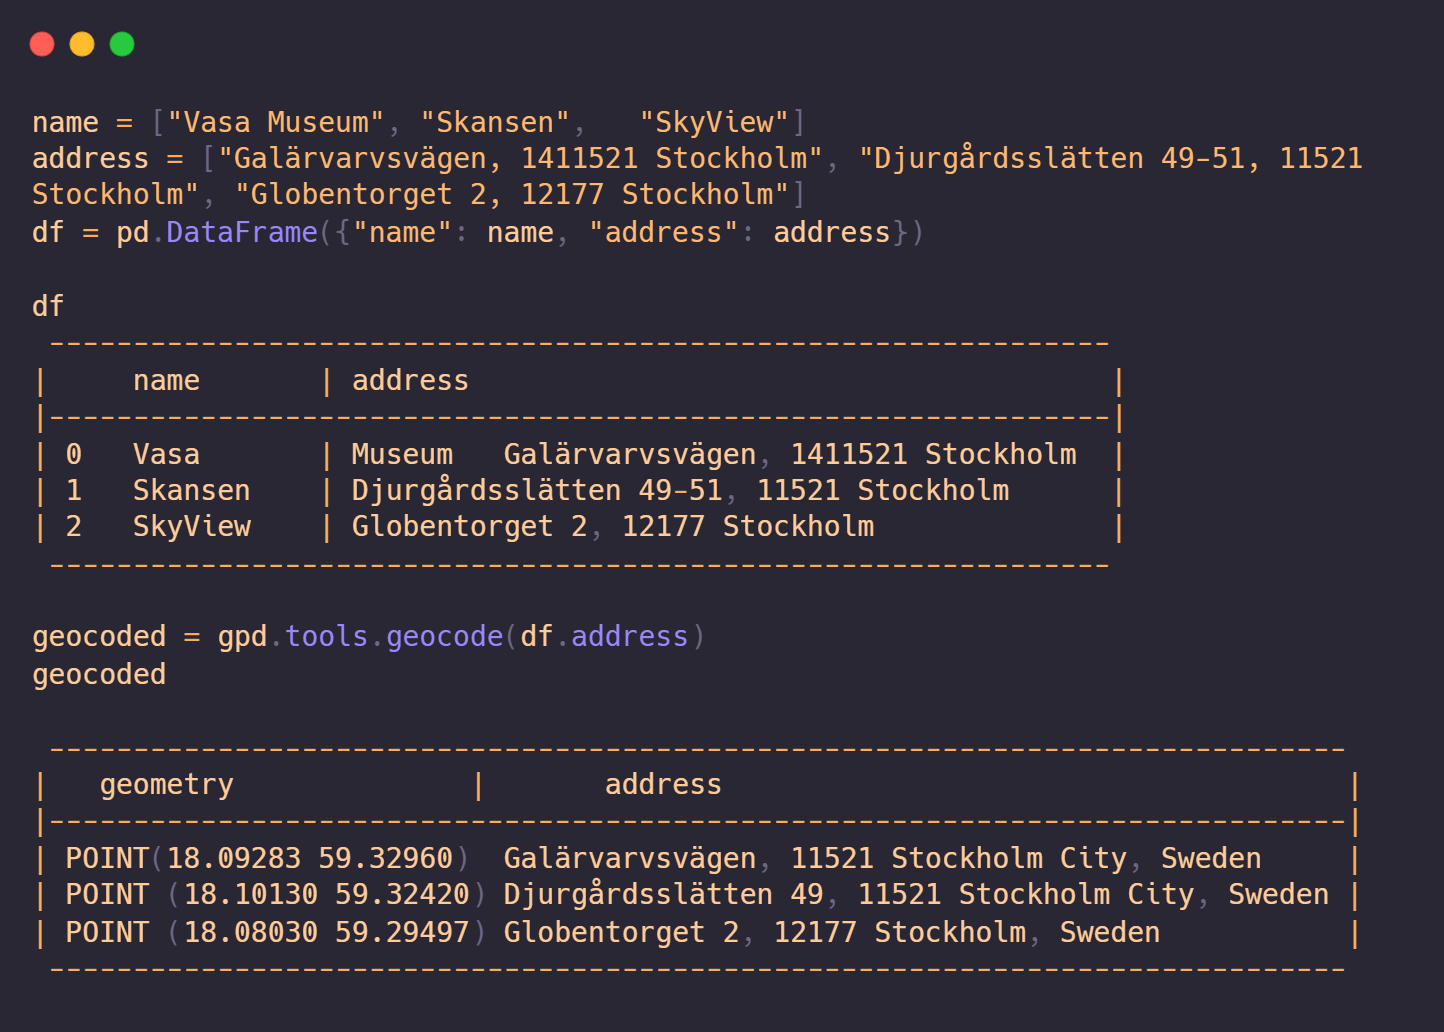Click the red close window control
1444x1032 pixels.
click(x=42, y=43)
